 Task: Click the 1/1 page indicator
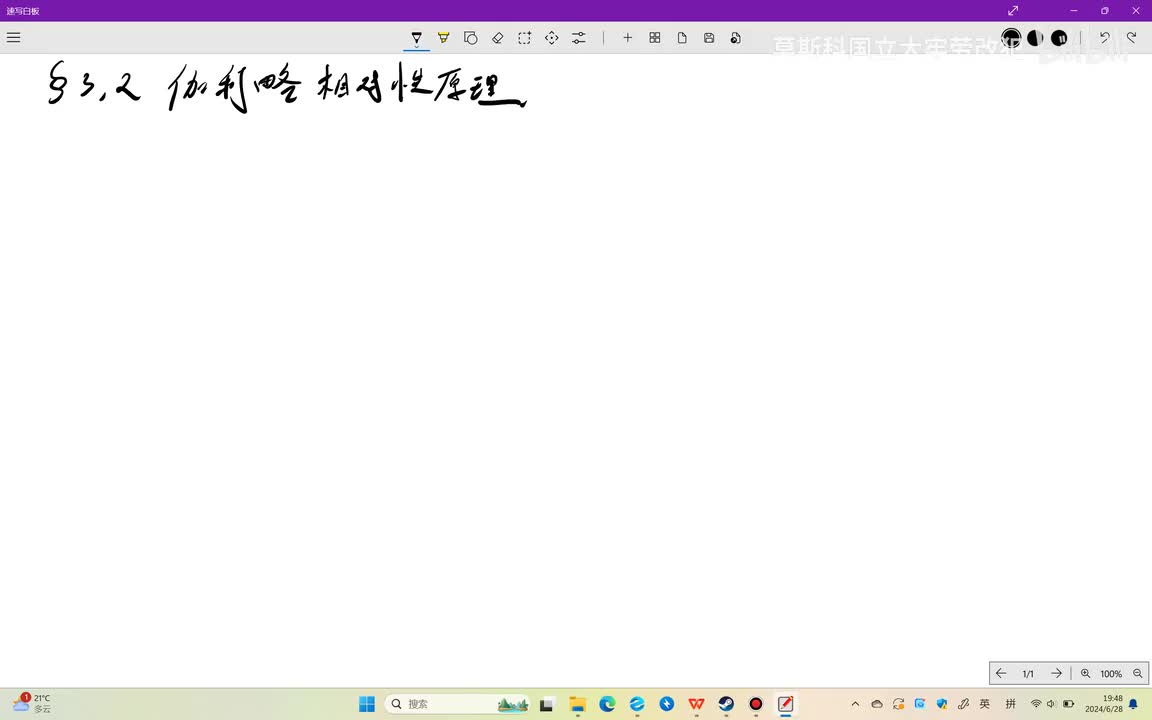(x=1028, y=674)
